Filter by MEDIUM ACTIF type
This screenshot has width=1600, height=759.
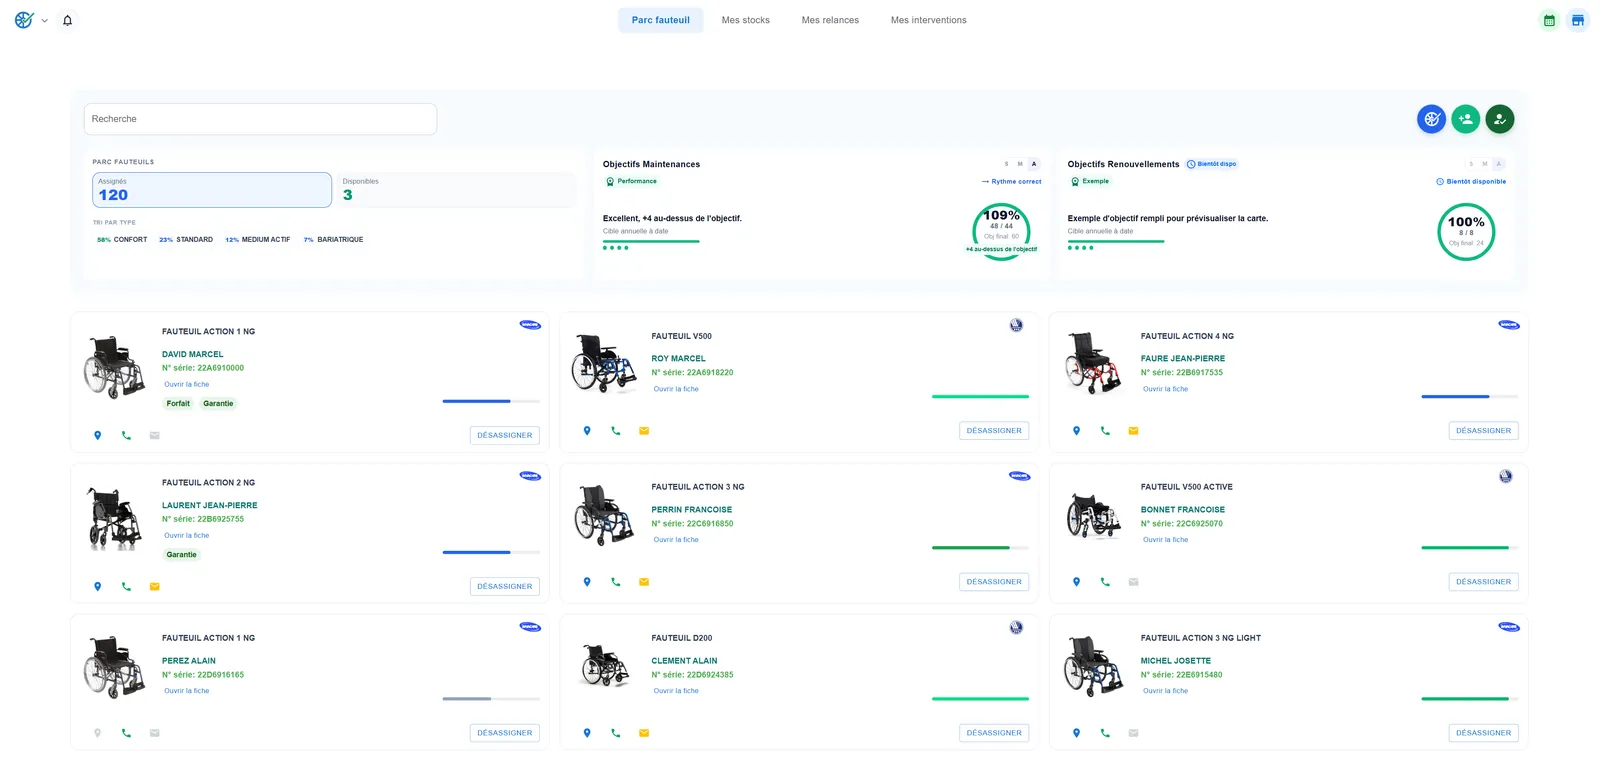(x=258, y=240)
